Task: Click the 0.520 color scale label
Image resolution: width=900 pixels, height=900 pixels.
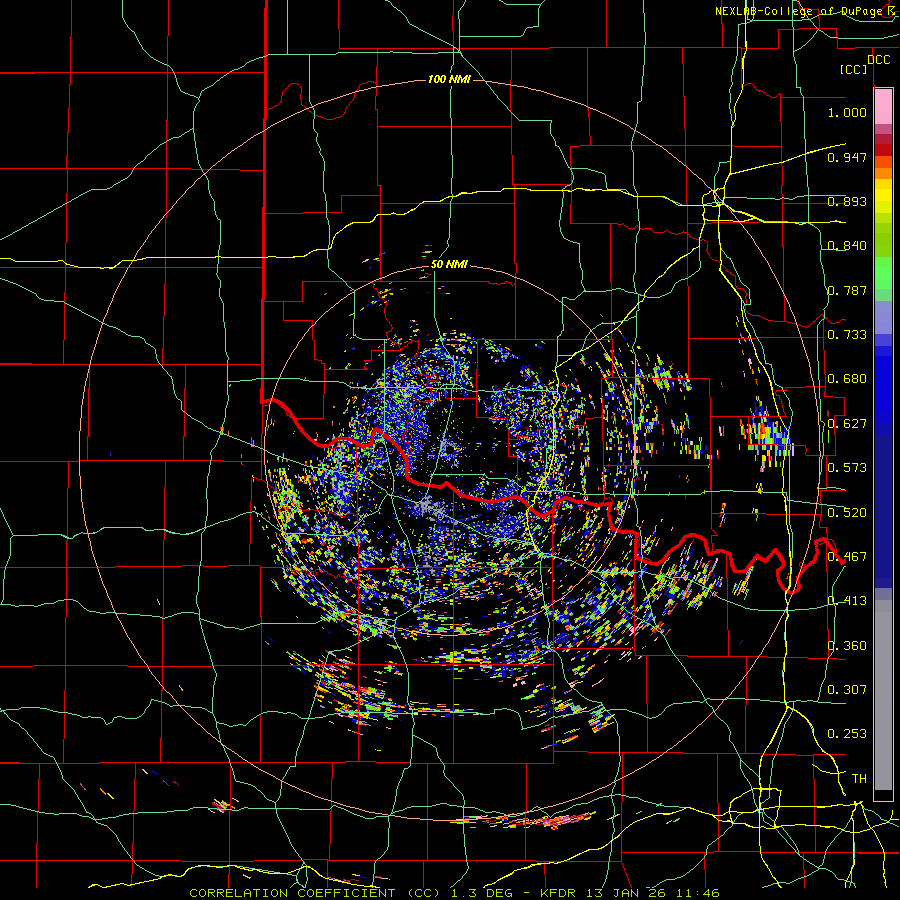Action: (847, 513)
